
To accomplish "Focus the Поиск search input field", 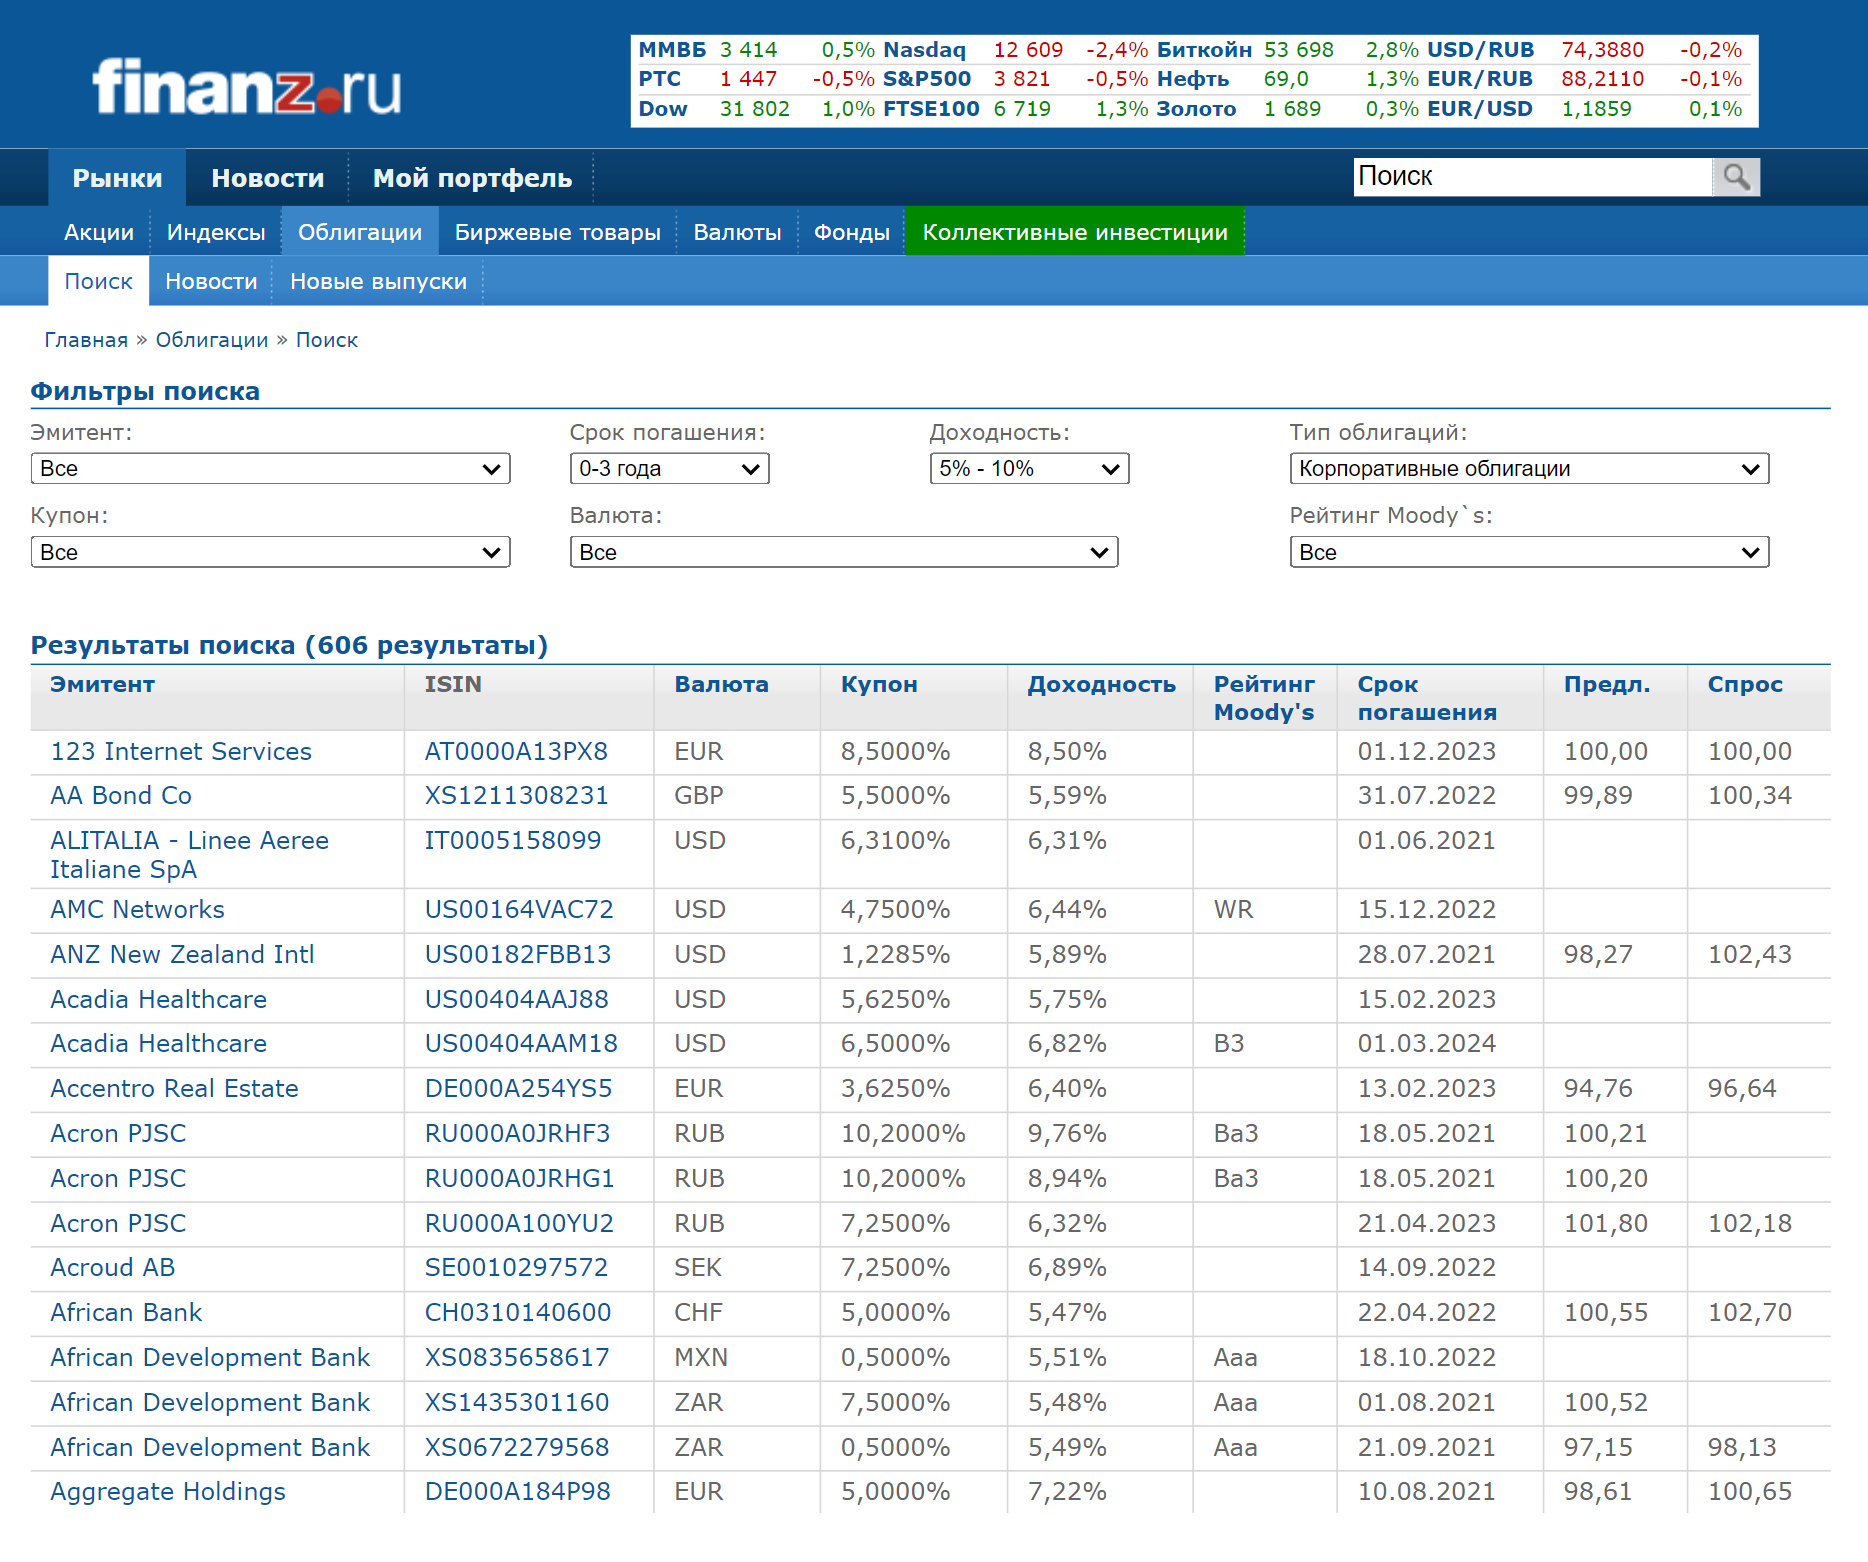I will [x=1533, y=177].
